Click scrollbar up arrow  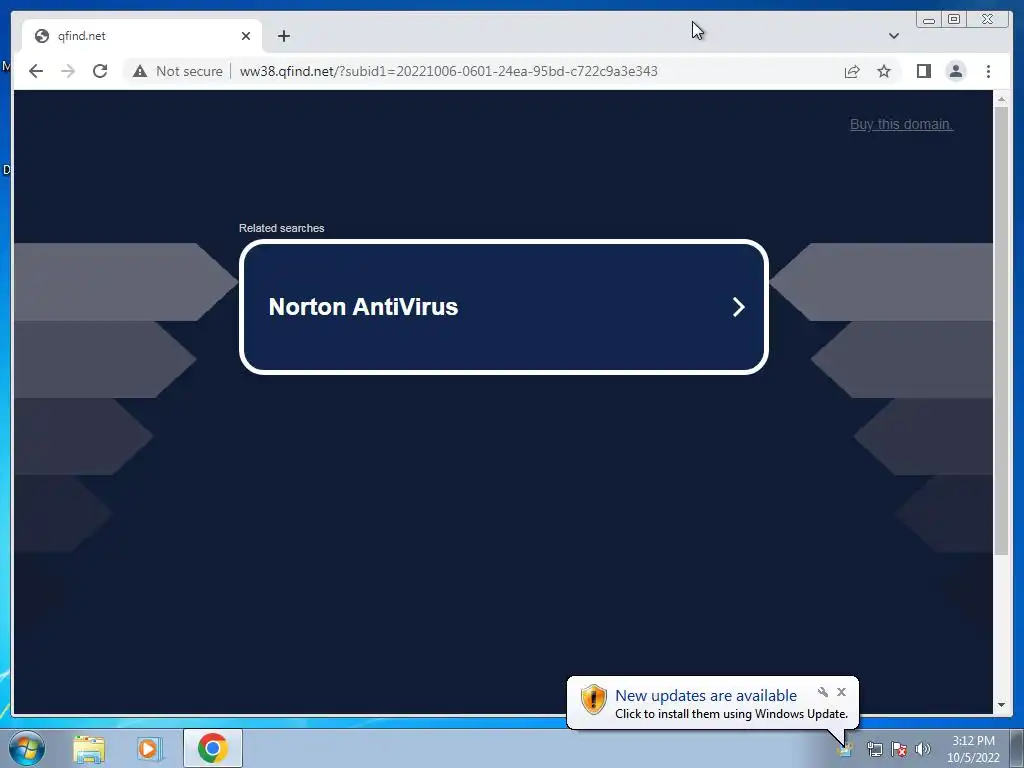click(1001, 99)
